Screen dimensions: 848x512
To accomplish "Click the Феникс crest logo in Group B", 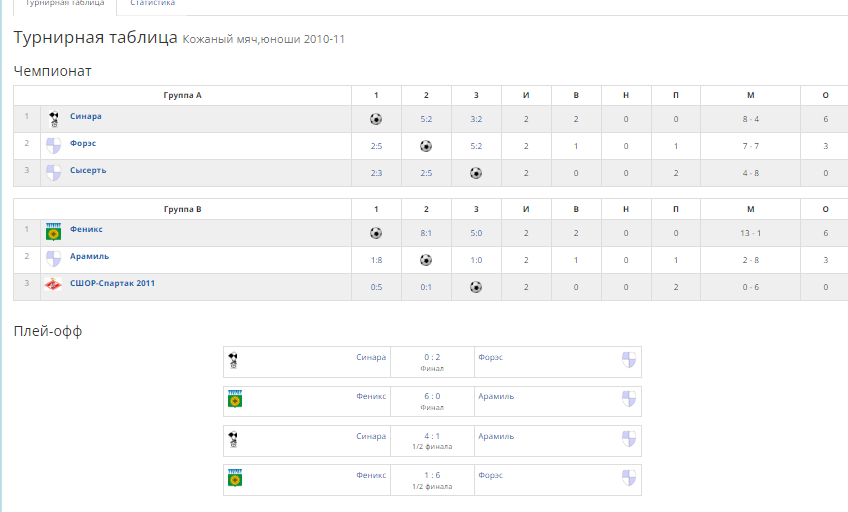I will tap(54, 232).
